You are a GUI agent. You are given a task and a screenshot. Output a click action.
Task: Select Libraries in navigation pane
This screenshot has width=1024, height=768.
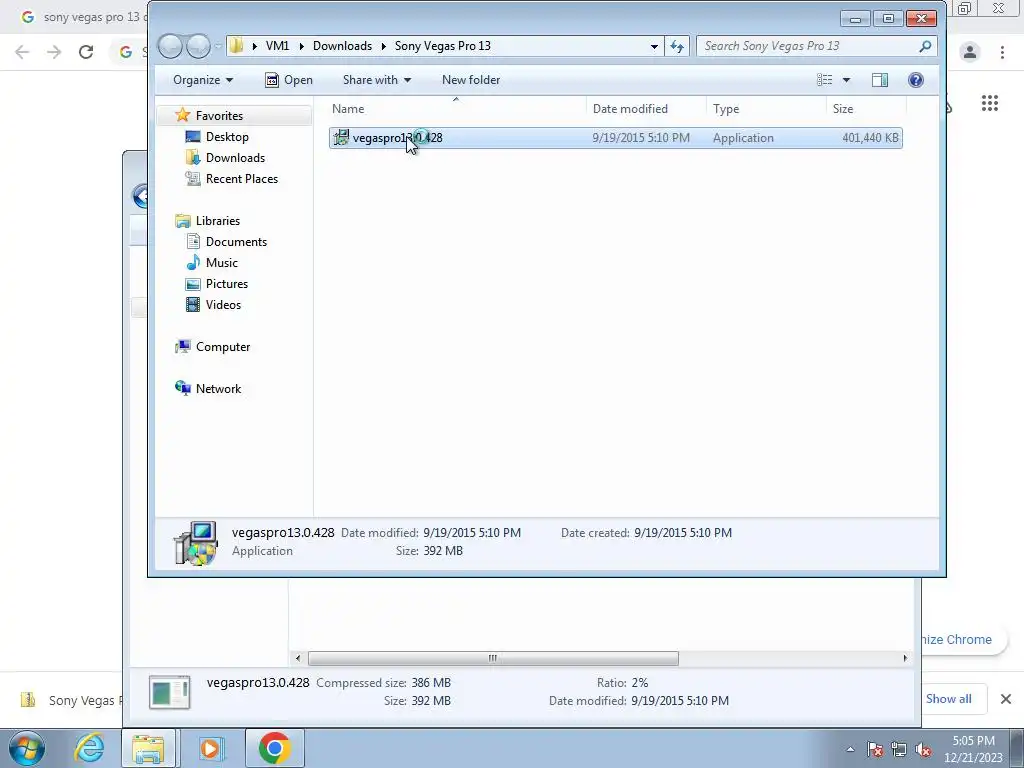(217, 221)
